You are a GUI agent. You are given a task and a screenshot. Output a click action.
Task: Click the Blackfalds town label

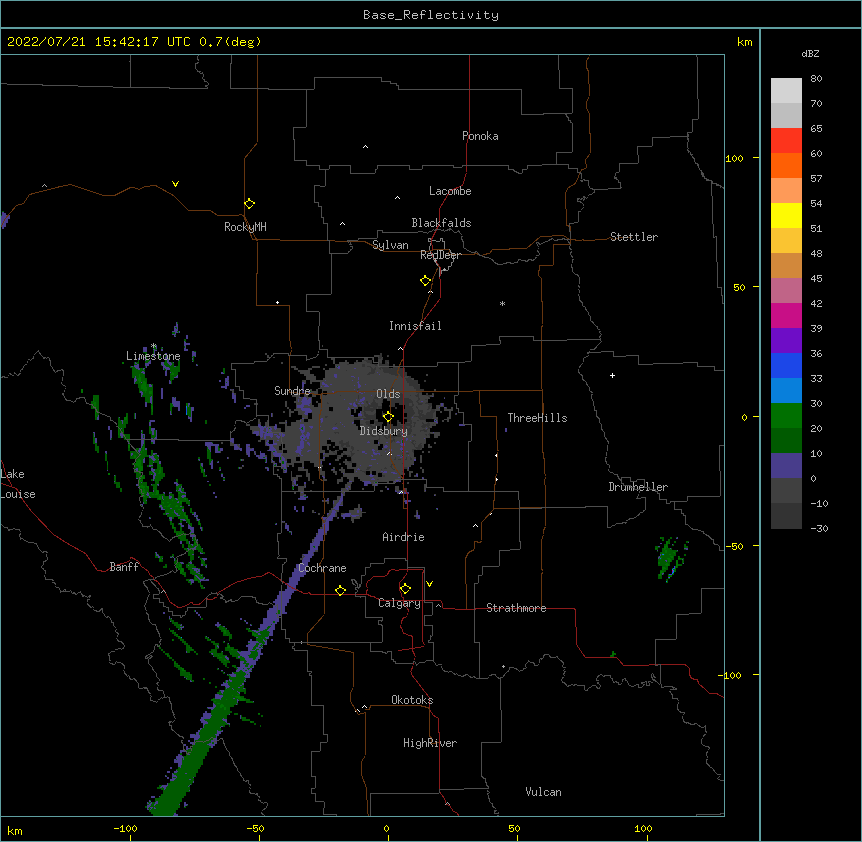441,223
